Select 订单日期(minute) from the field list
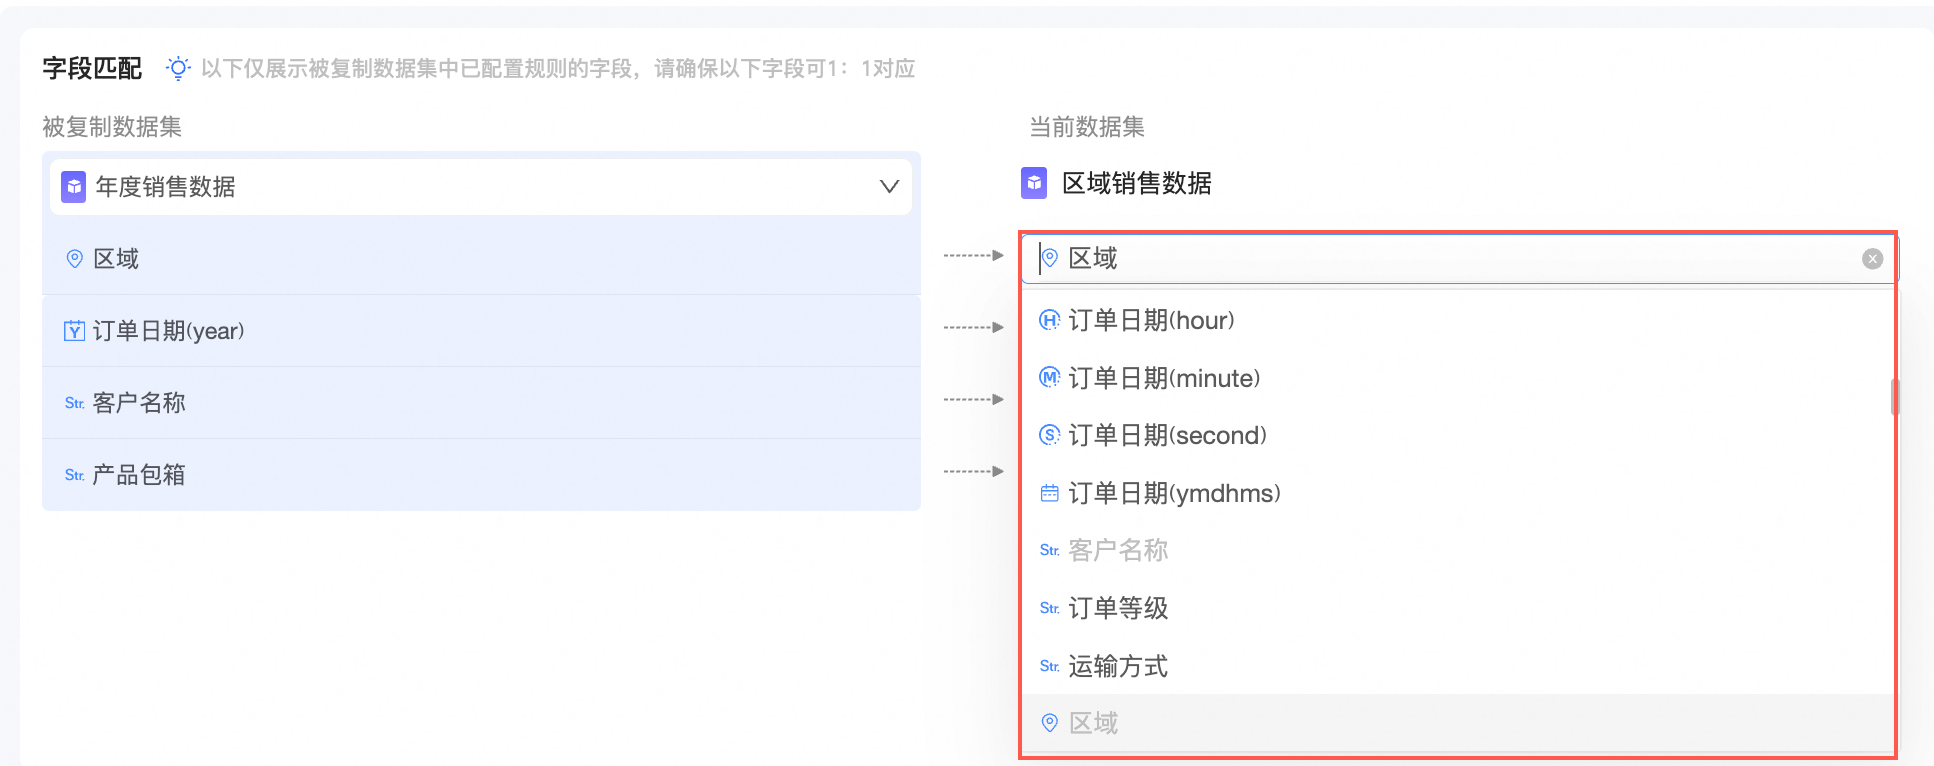Viewport: 1934px width, 766px height. point(1164,378)
